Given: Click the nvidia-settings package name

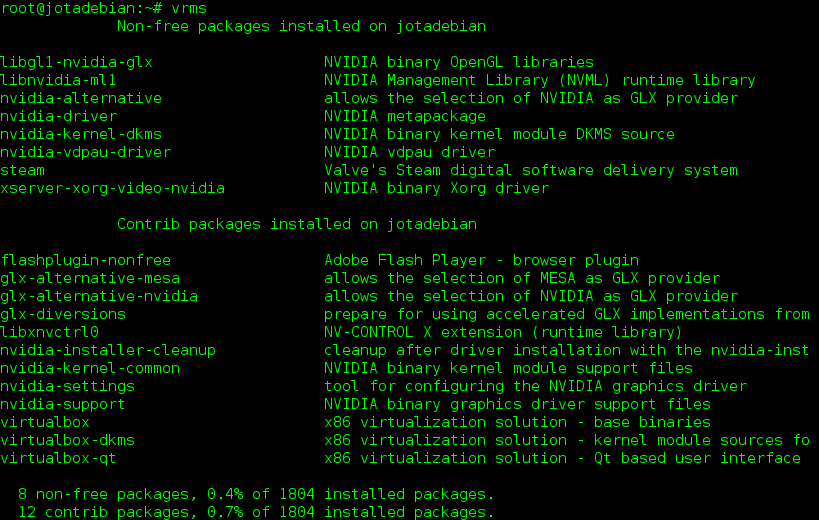Looking at the screenshot, I should (x=67, y=386).
